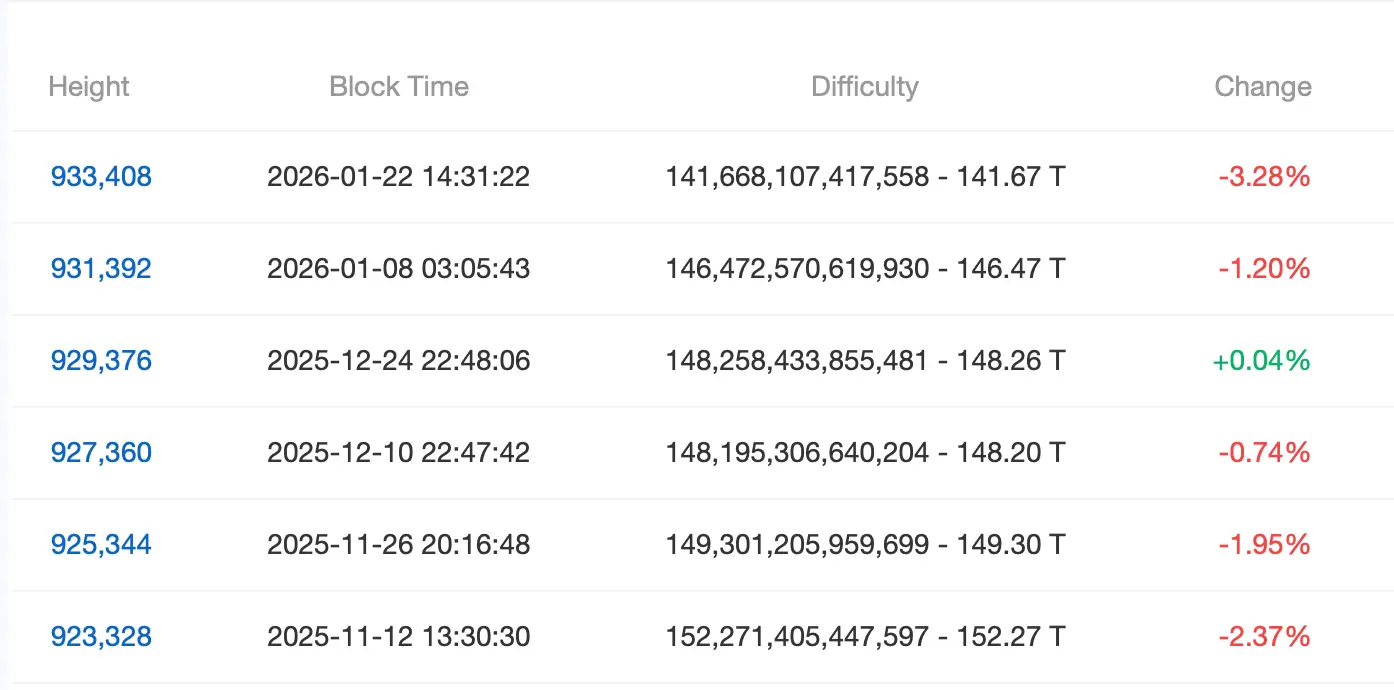Click block time 2026-01-22 14:31:22
1394x690 pixels.
tap(398, 177)
